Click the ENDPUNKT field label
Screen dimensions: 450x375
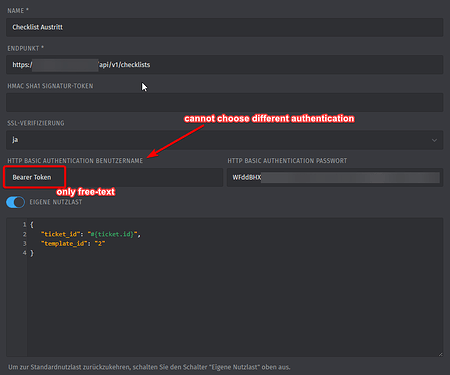pos(25,48)
